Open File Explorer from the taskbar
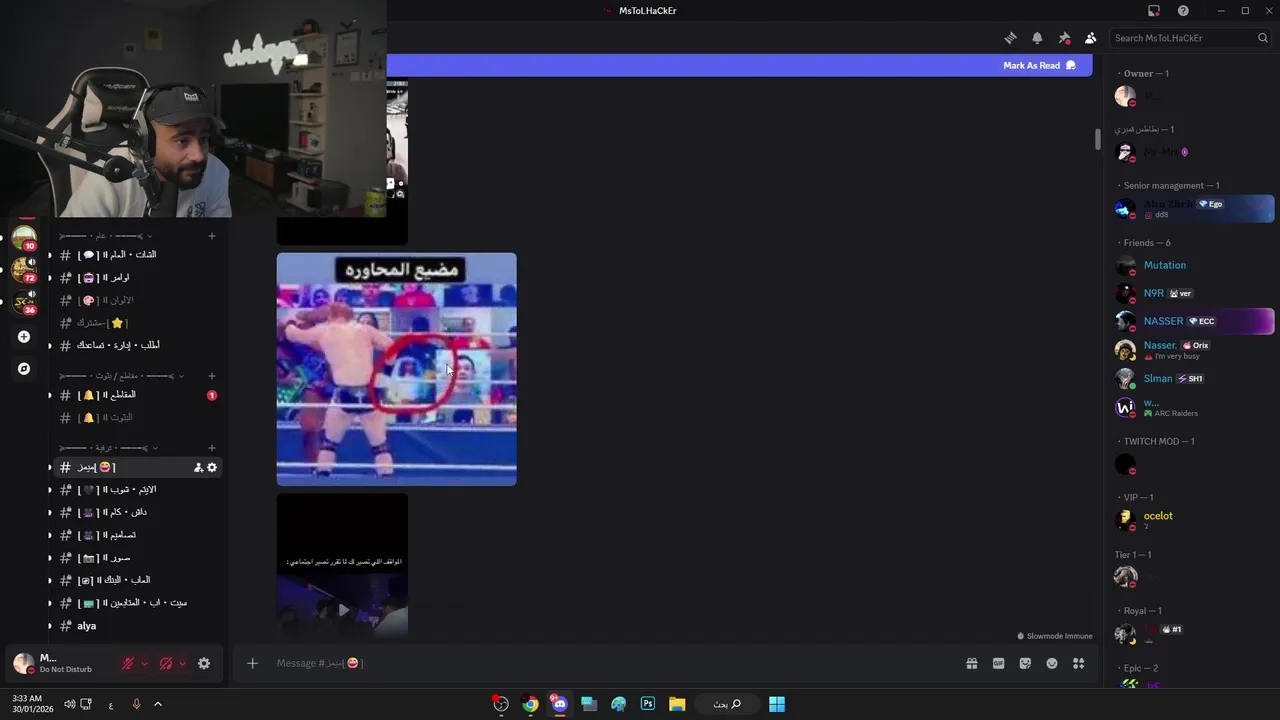Screen dimensions: 1280x720 tap(677, 704)
